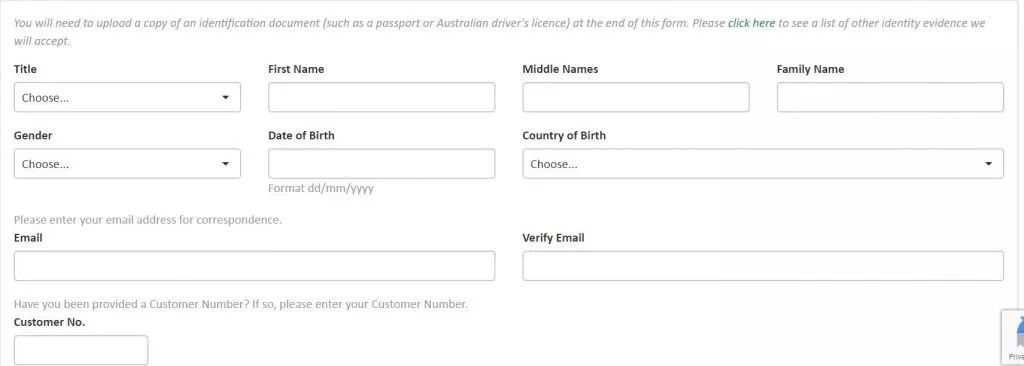Click the Verify Email label
This screenshot has height=366, width=1024.
point(553,238)
